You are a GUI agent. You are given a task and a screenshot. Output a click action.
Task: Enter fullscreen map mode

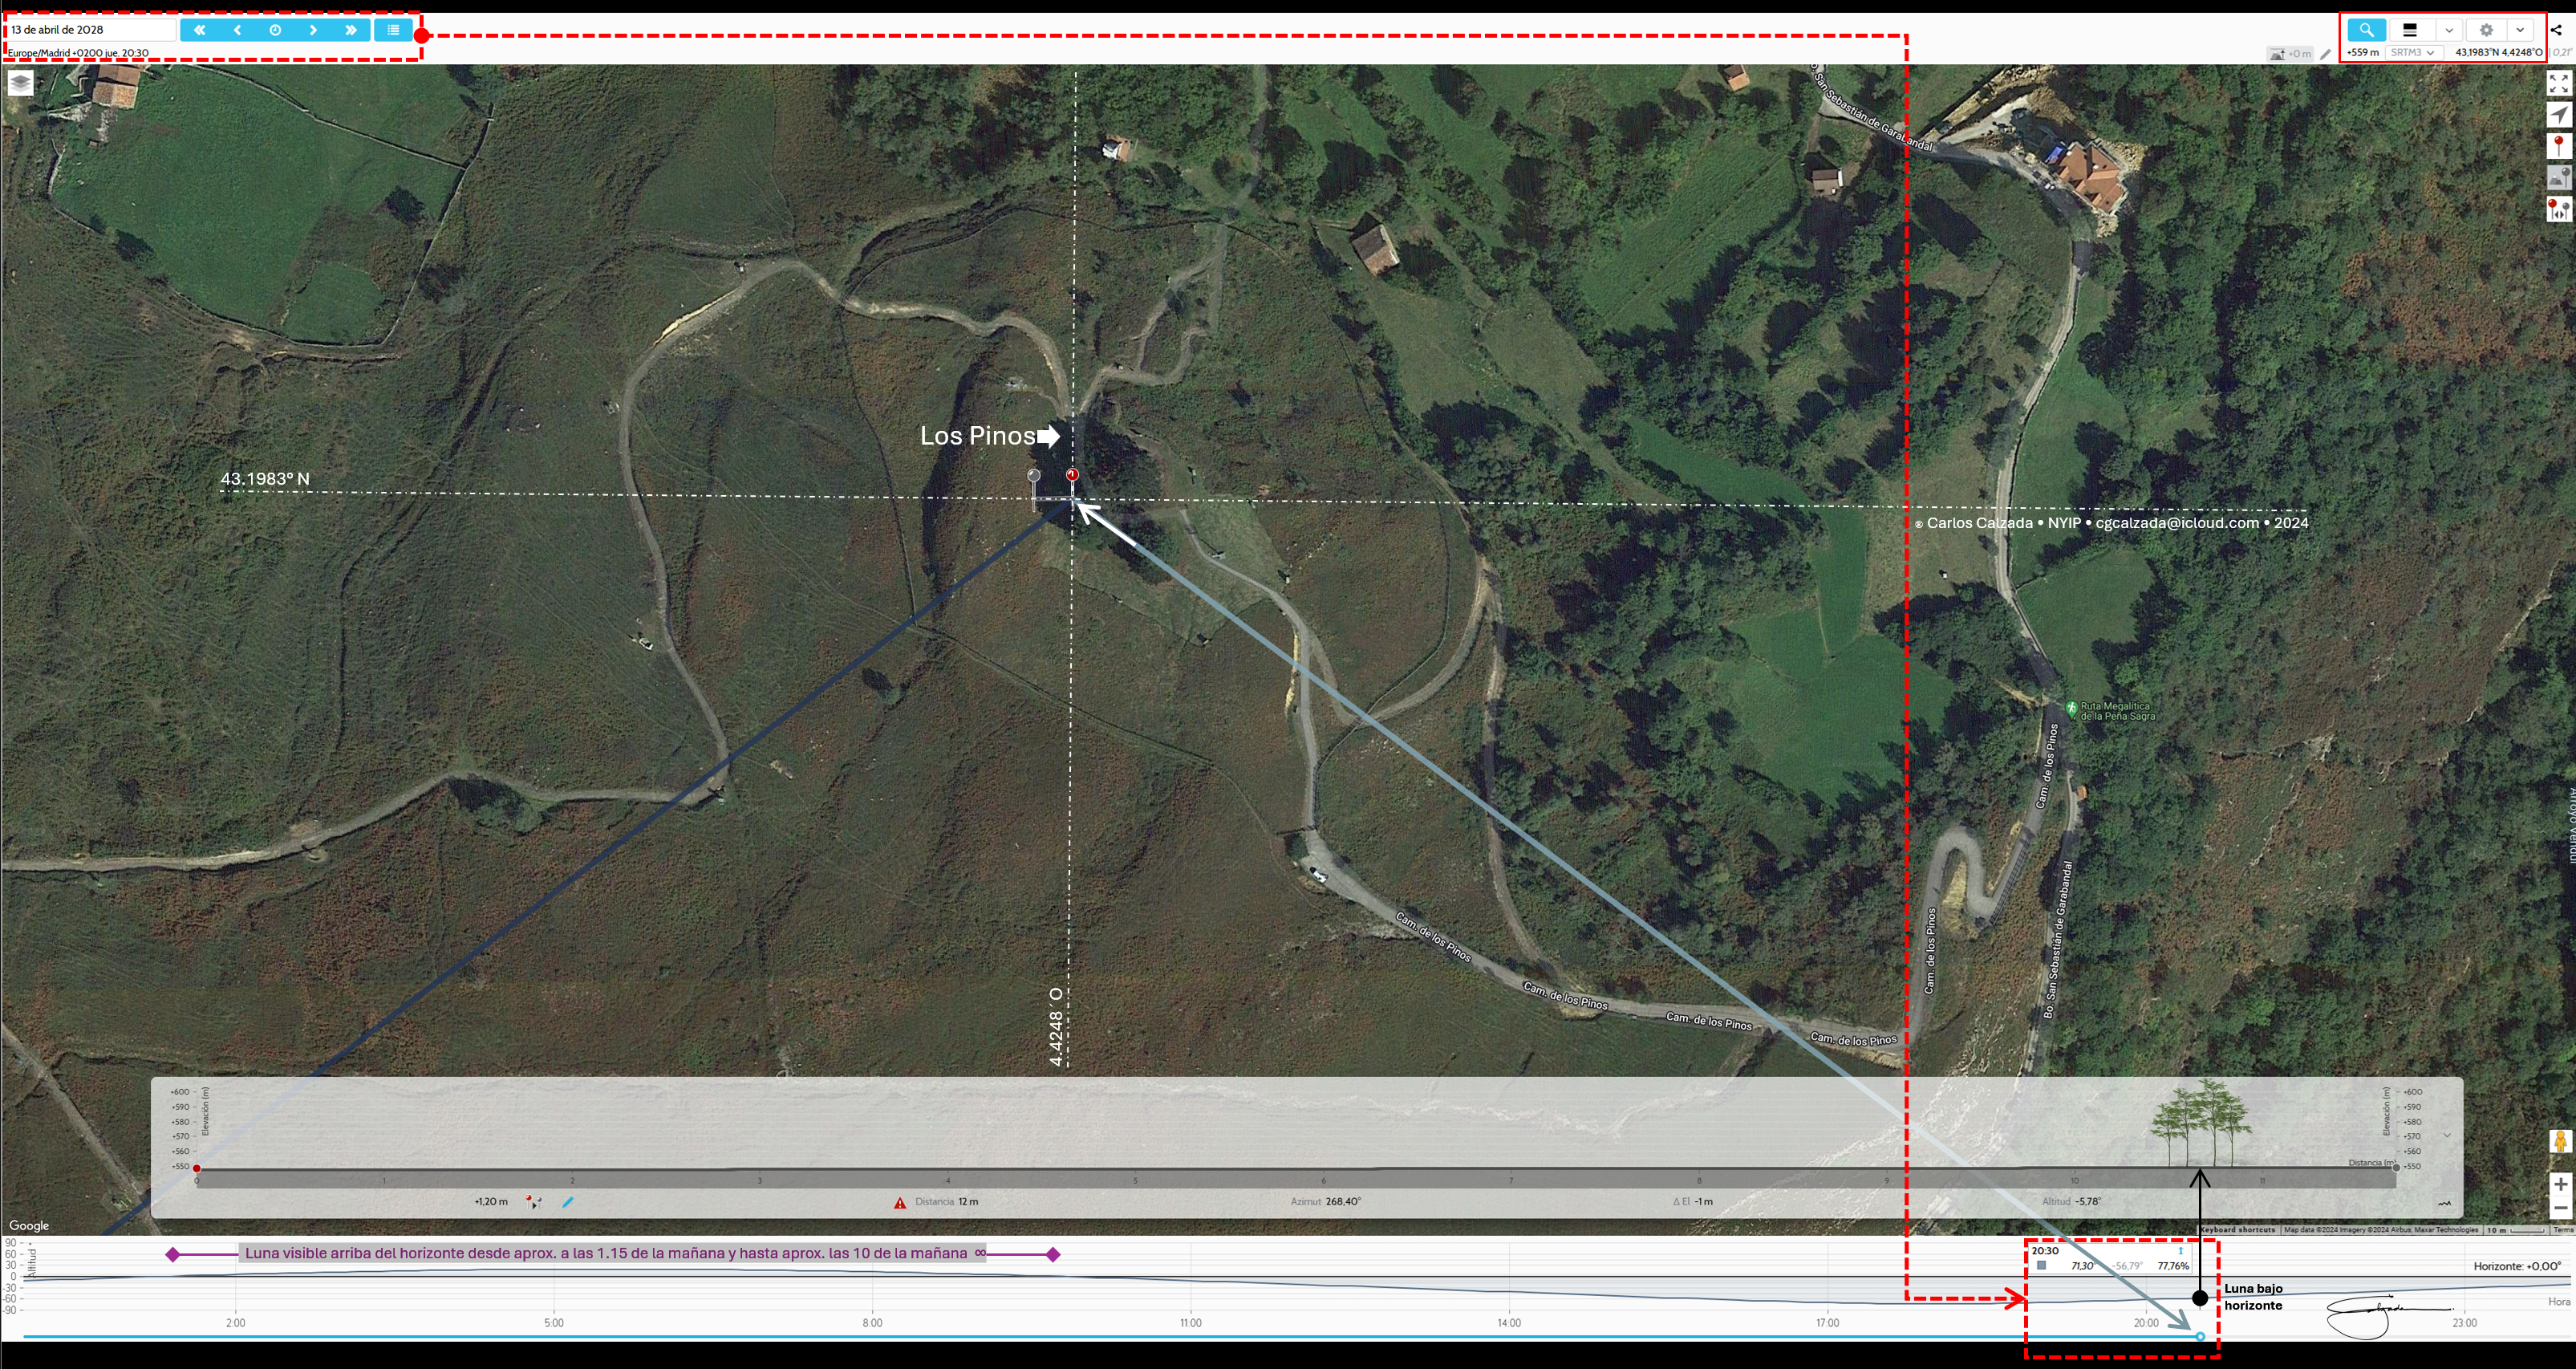(2558, 83)
